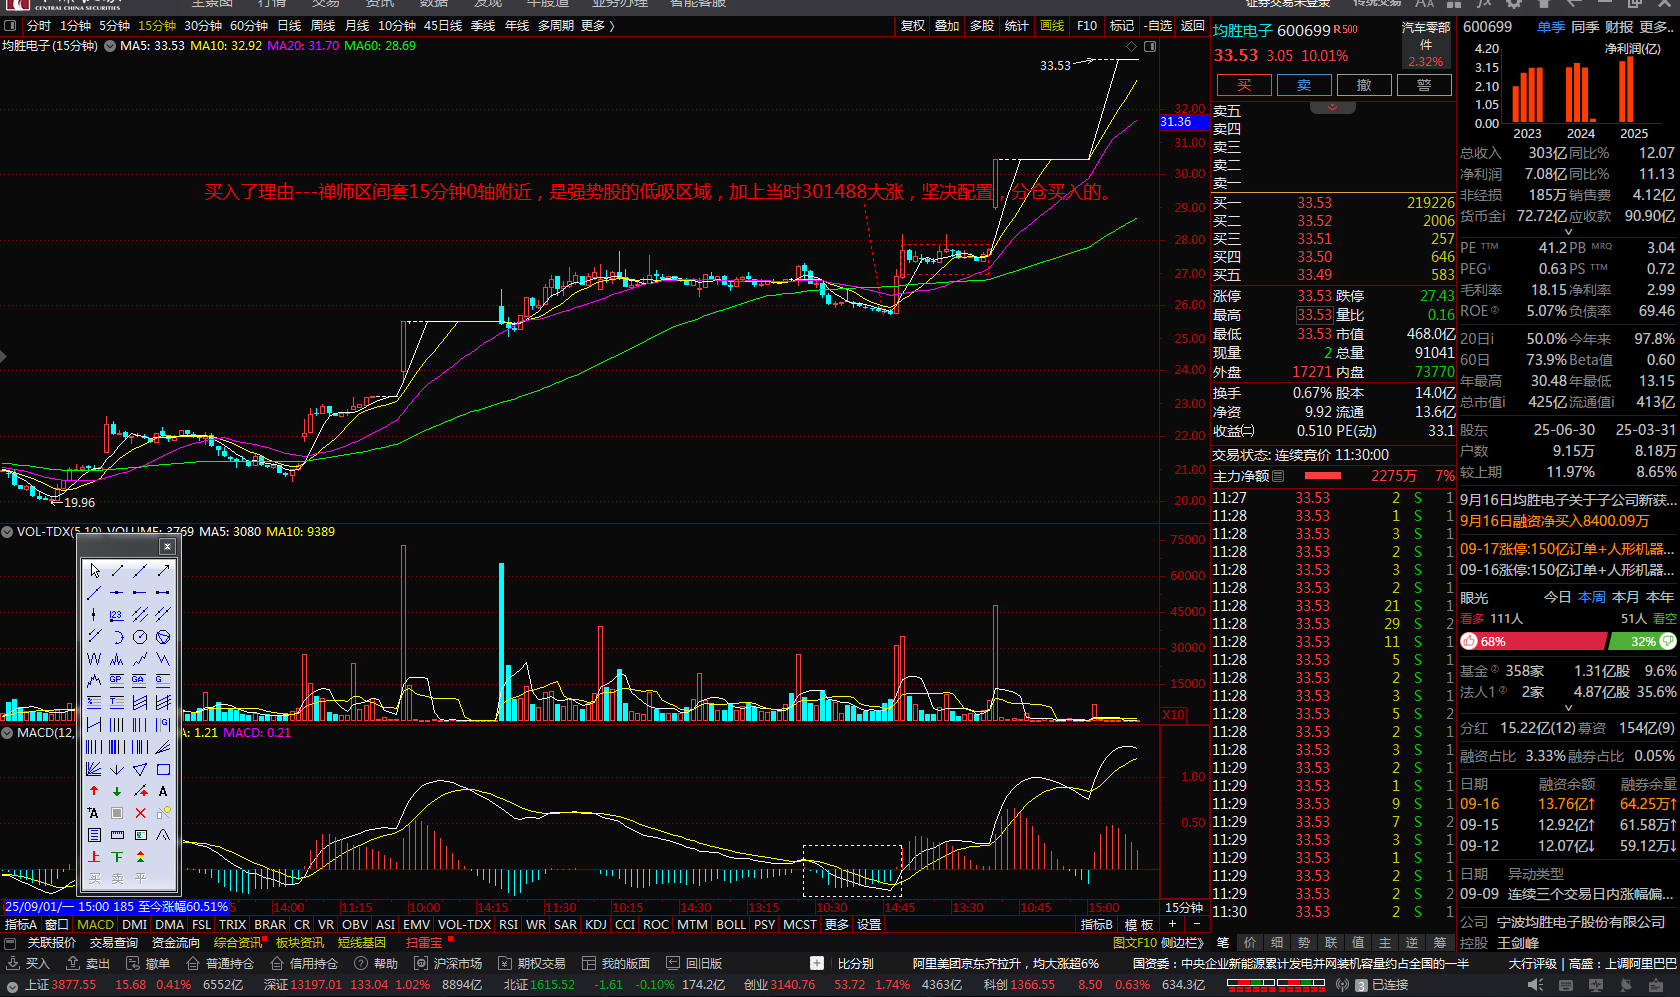Expand 更多 periods dropdown at top
This screenshot has height=997, width=1680.
(x=597, y=26)
